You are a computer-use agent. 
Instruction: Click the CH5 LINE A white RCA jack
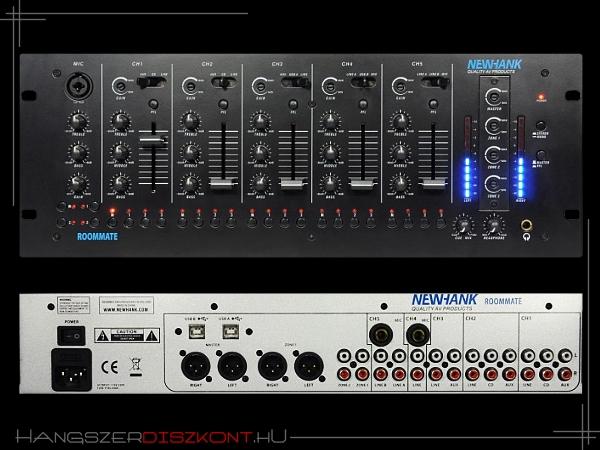399,355
